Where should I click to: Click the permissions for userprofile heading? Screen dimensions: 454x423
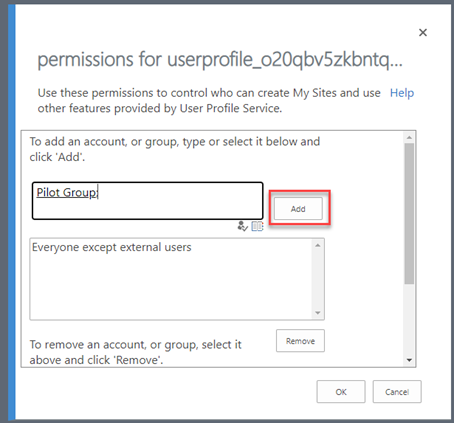(x=220, y=60)
